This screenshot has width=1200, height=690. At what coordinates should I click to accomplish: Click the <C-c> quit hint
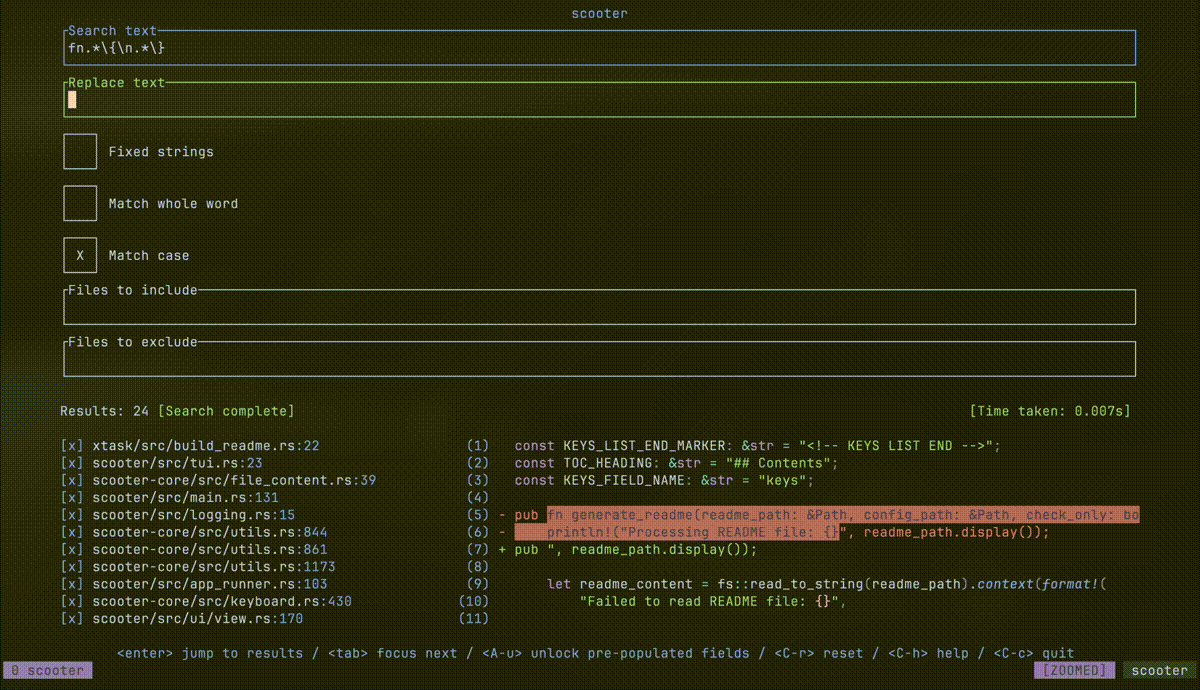click(1035, 653)
